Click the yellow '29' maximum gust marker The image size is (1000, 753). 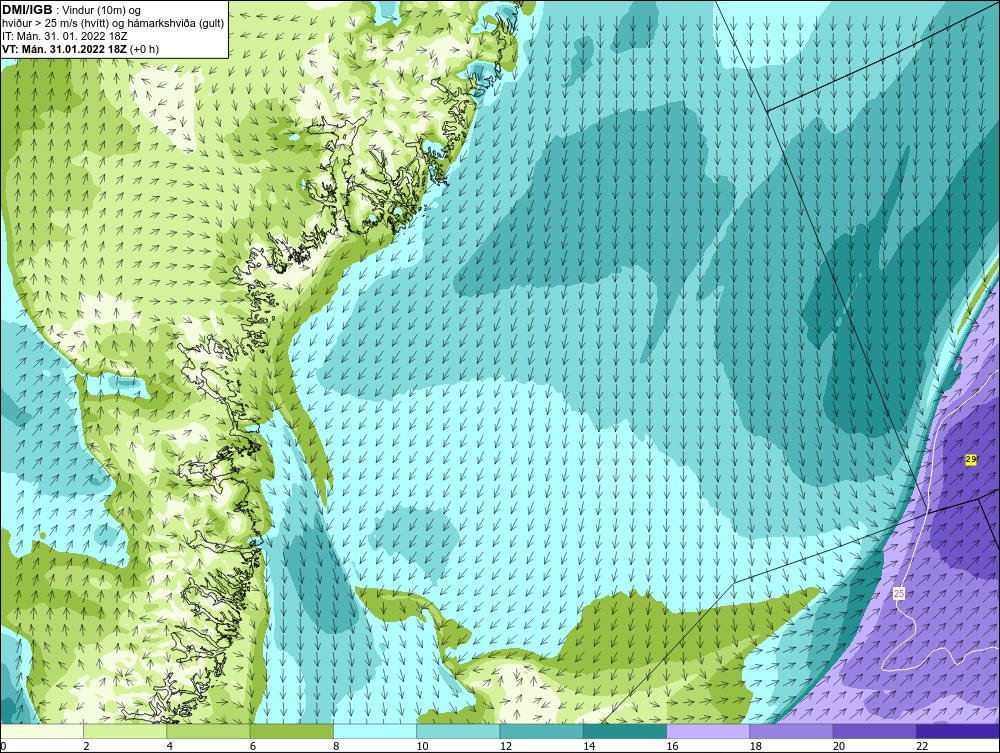click(x=971, y=460)
